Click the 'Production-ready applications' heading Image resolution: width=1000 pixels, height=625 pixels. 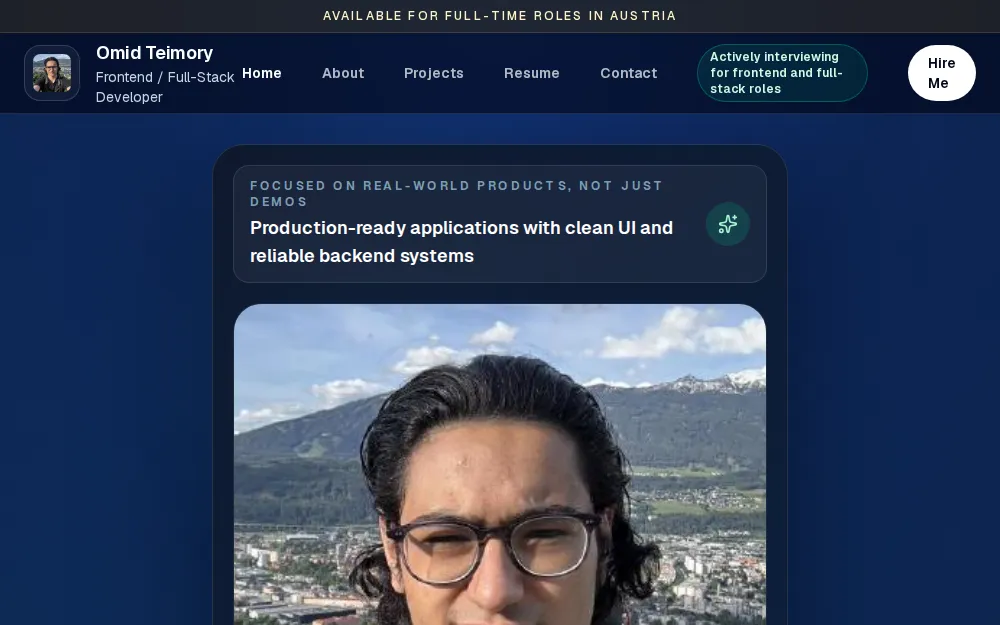(461, 242)
